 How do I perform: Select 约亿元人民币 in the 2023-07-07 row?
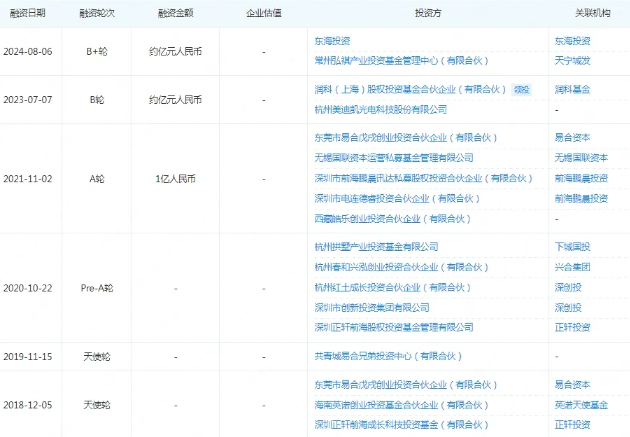click(176, 100)
